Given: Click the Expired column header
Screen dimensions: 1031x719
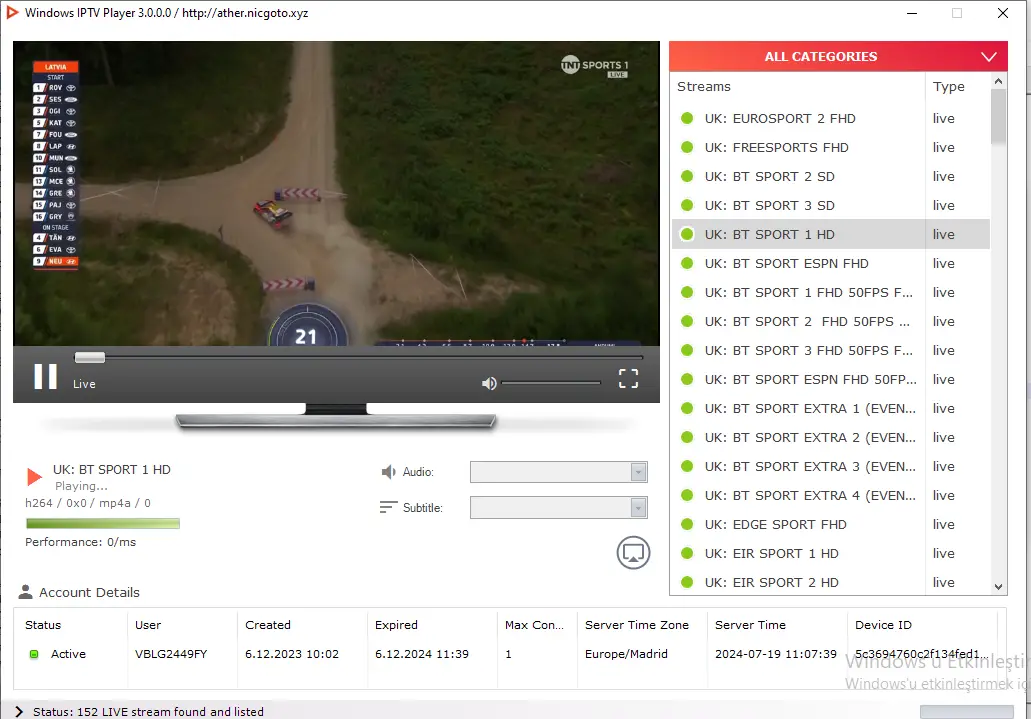Looking at the screenshot, I should point(432,625).
